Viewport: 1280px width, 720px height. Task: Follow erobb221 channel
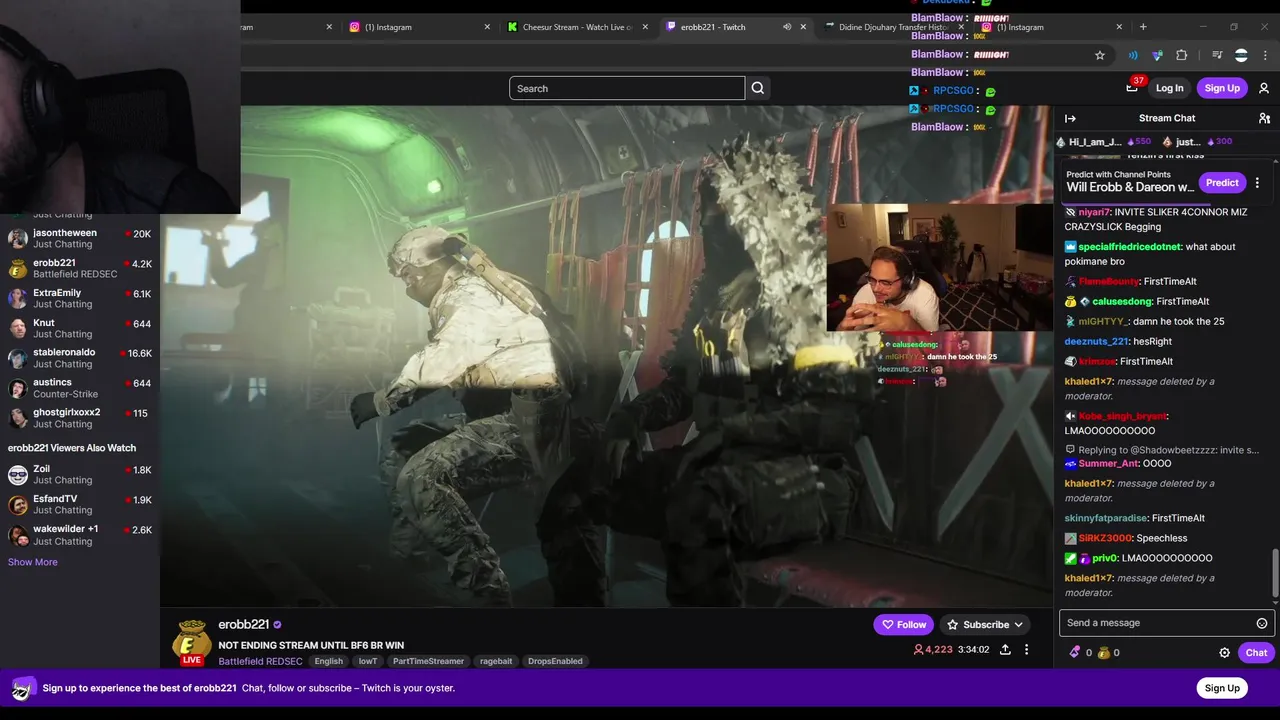click(x=904, y=625)
